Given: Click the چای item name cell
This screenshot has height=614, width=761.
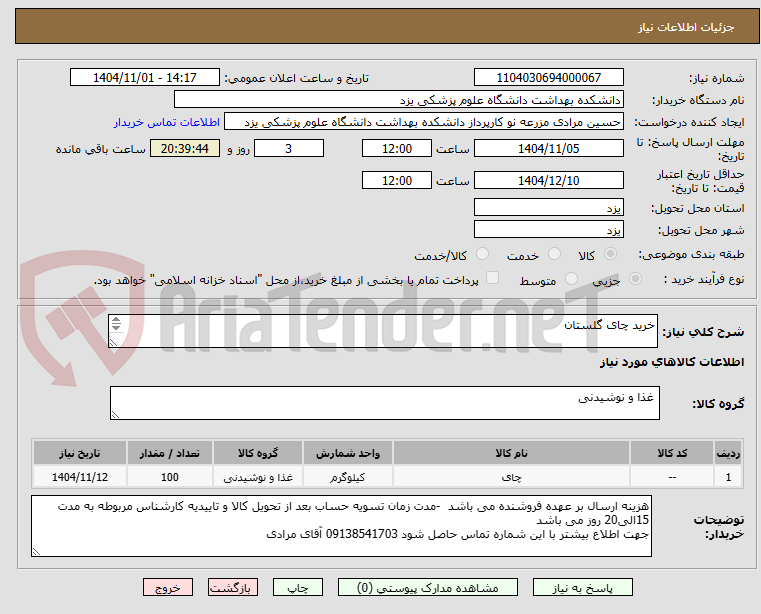Looking at the screenshot, I should (511, 477).
